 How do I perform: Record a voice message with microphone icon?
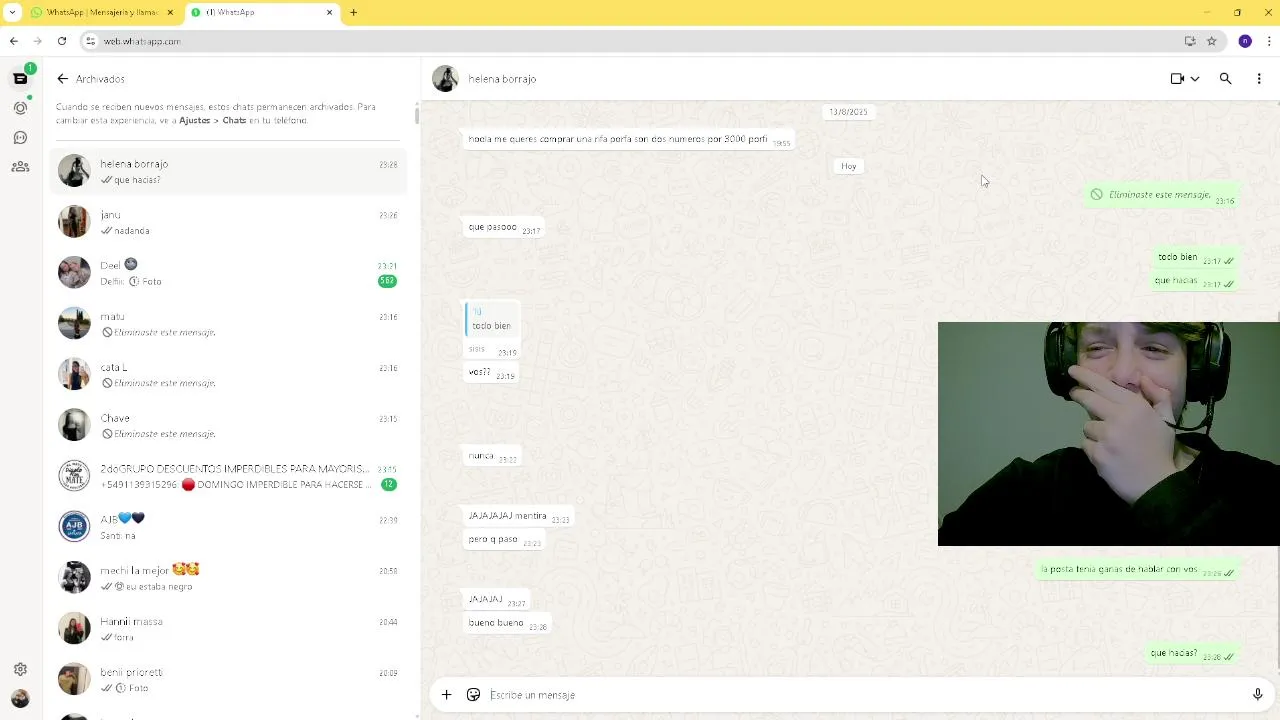pos(1257,694)
